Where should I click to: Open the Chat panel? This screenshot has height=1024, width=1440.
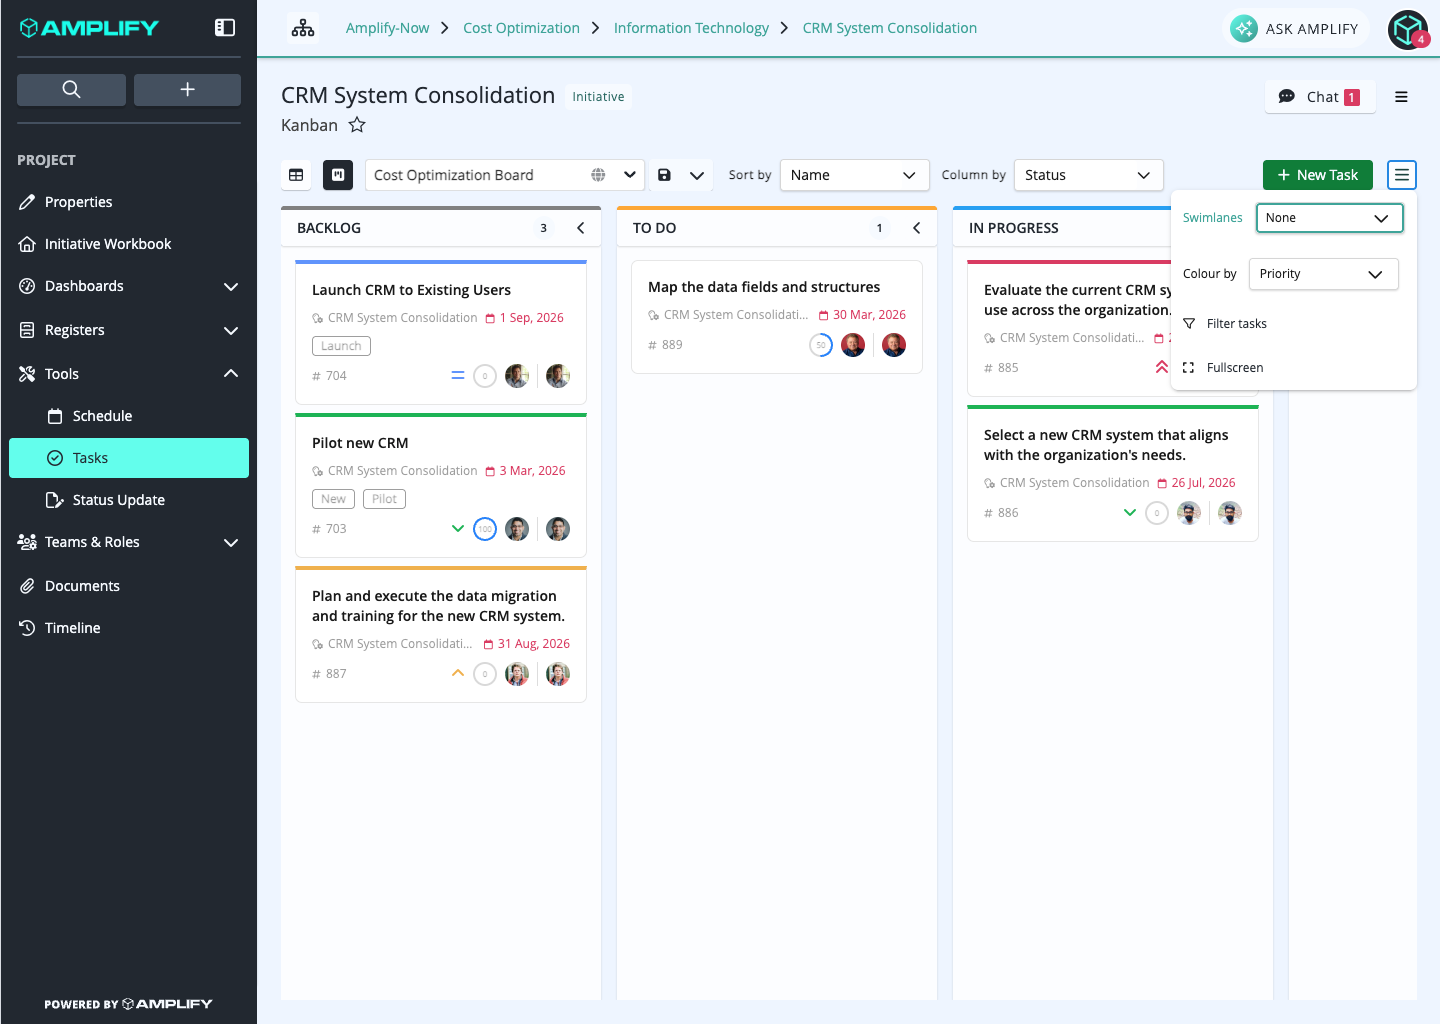click(x=1320, y=97)
